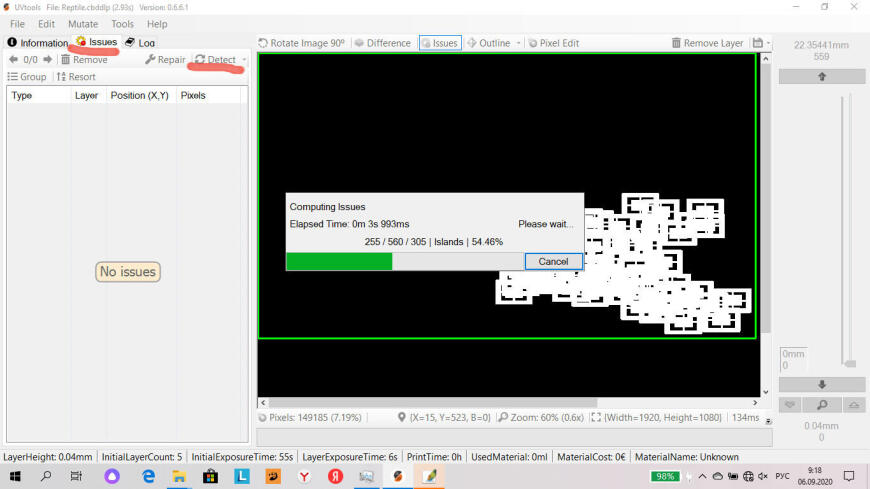Click the Pixels count status icon
The width and height of the screenshot is (870, 489).
pos(262,417)
